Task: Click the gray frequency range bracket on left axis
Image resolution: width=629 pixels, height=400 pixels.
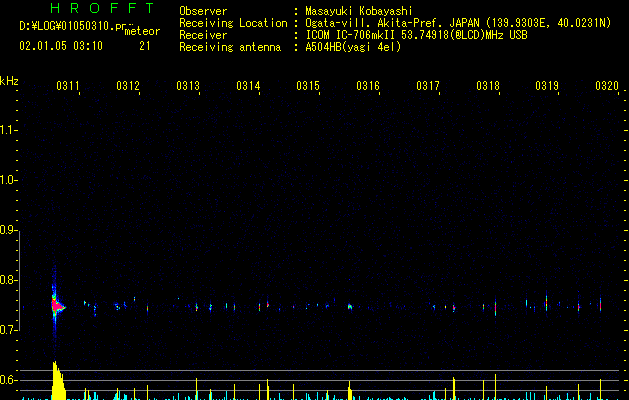Action: click(20, 281)
